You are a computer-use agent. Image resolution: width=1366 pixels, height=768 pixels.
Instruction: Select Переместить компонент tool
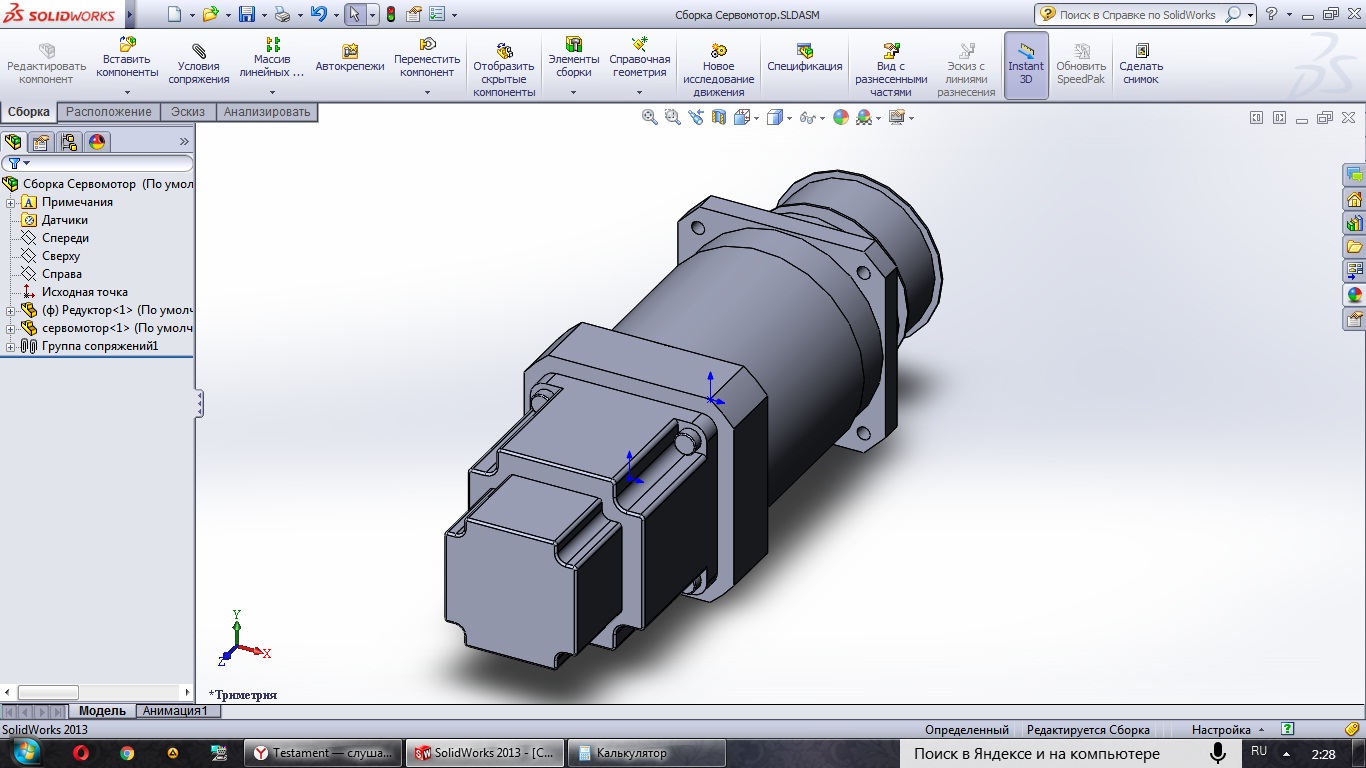(x=427, y=60)
